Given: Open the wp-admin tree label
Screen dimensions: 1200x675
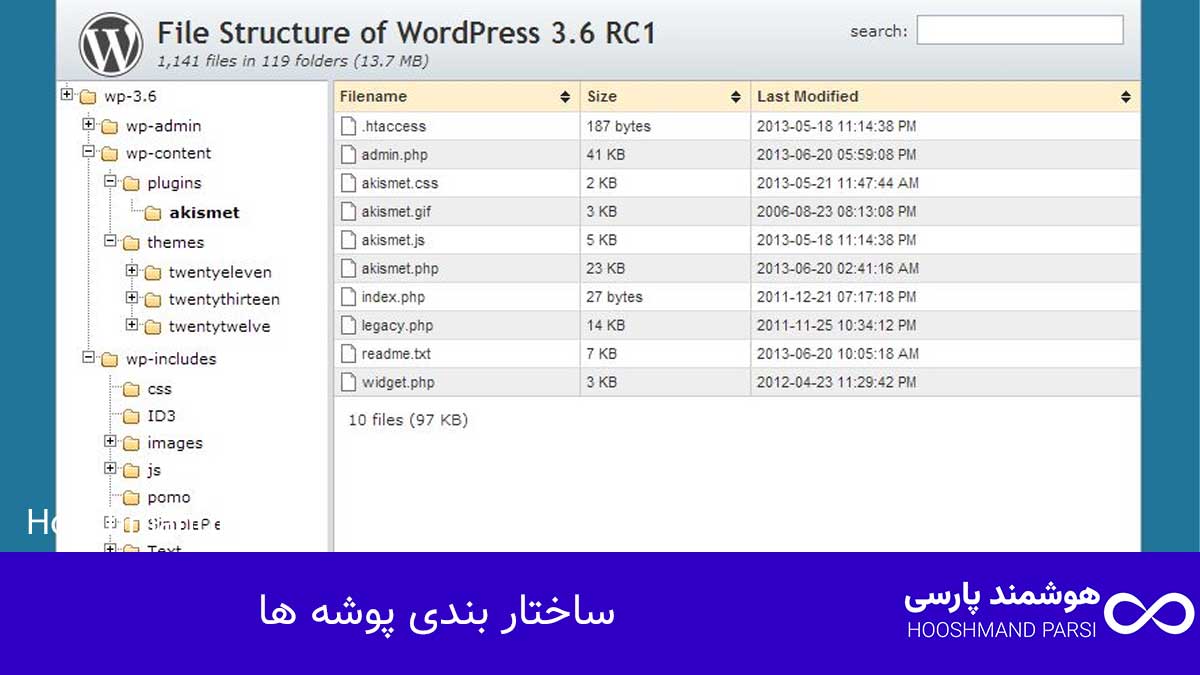Looking at the screenshot, I should tap(163, 126).
